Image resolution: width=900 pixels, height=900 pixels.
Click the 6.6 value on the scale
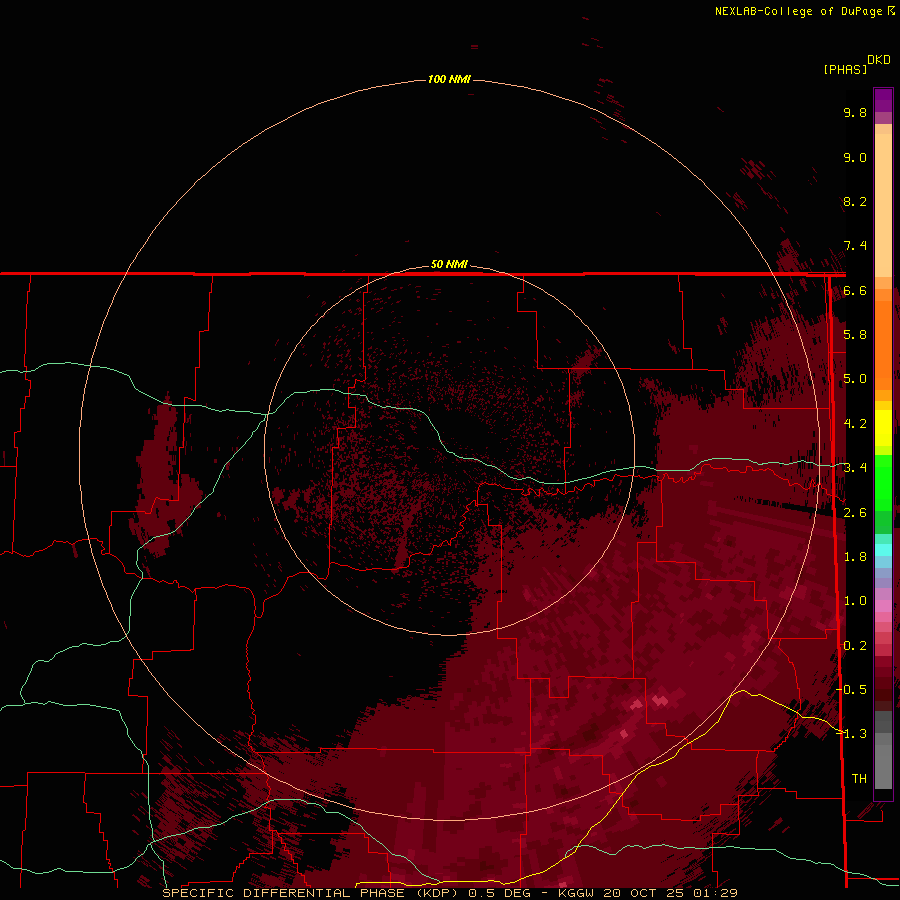click(855, 290)
